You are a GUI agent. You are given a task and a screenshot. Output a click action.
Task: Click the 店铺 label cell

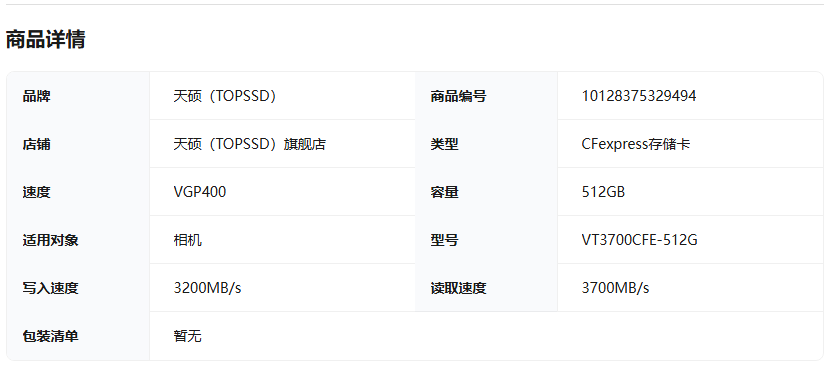(x=78, y=144)
